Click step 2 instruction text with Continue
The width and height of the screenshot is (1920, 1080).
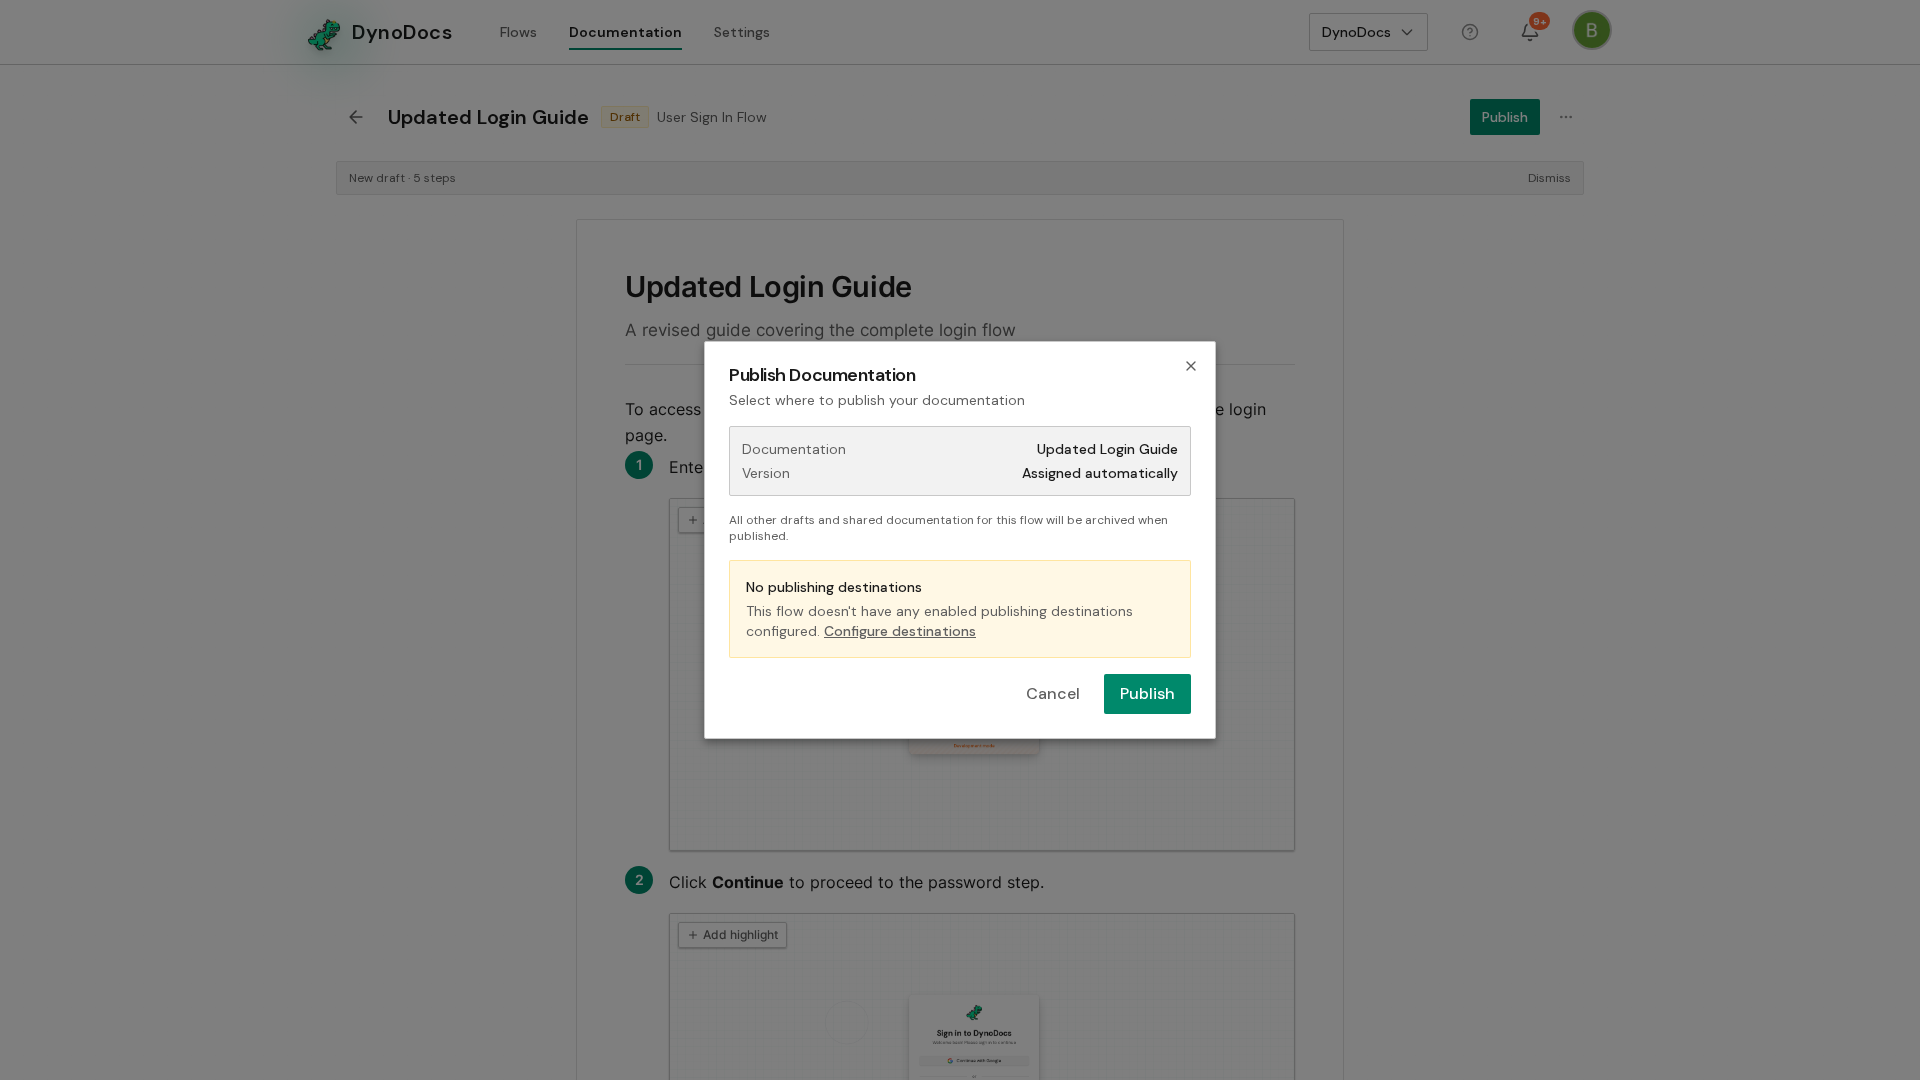click(856, 882)
